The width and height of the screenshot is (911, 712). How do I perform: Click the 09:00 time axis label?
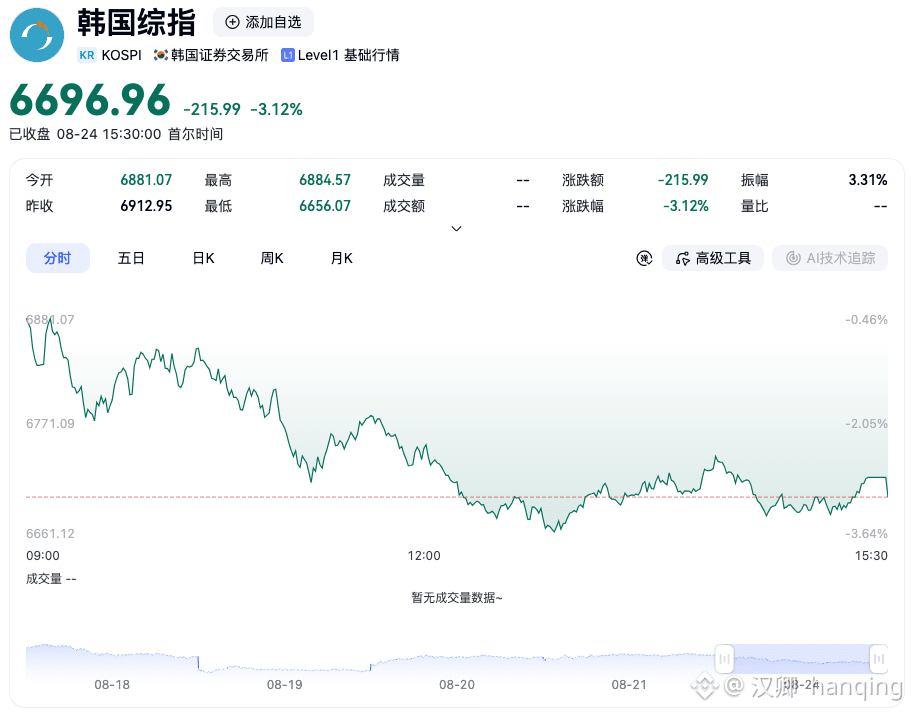[x=43, y=556]
